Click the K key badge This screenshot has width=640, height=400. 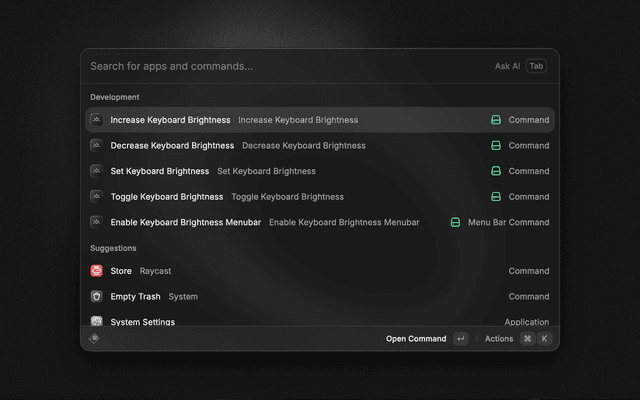[x=544, y=339]
